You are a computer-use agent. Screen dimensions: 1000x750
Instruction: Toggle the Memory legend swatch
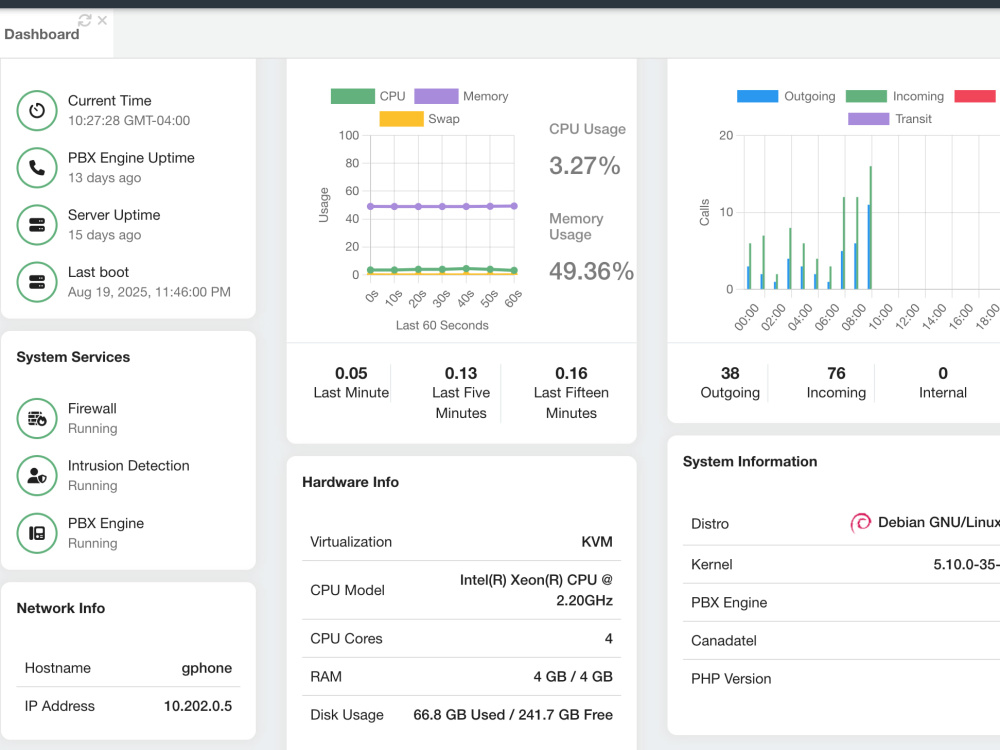436,96
